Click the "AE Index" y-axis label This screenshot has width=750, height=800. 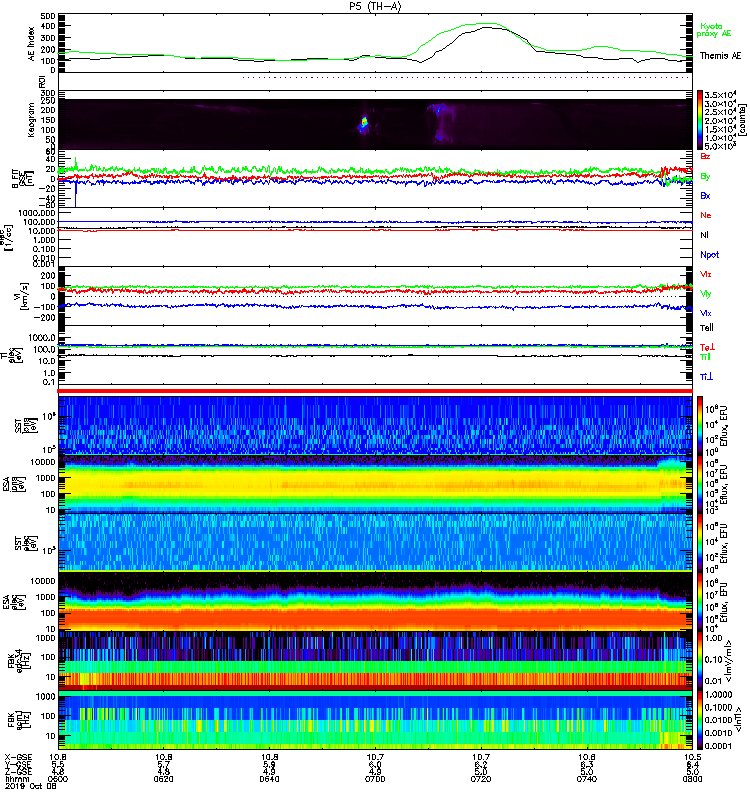31,44
